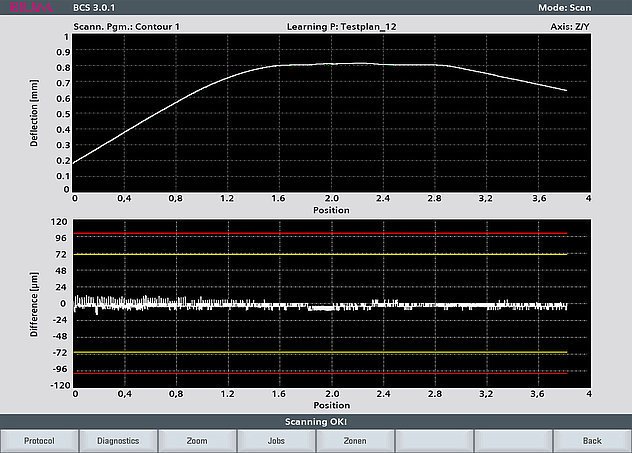Click the 'BCS 3.0.1' title text
Image resolution: width=632 pixels, height=453 pixels.
96,8
